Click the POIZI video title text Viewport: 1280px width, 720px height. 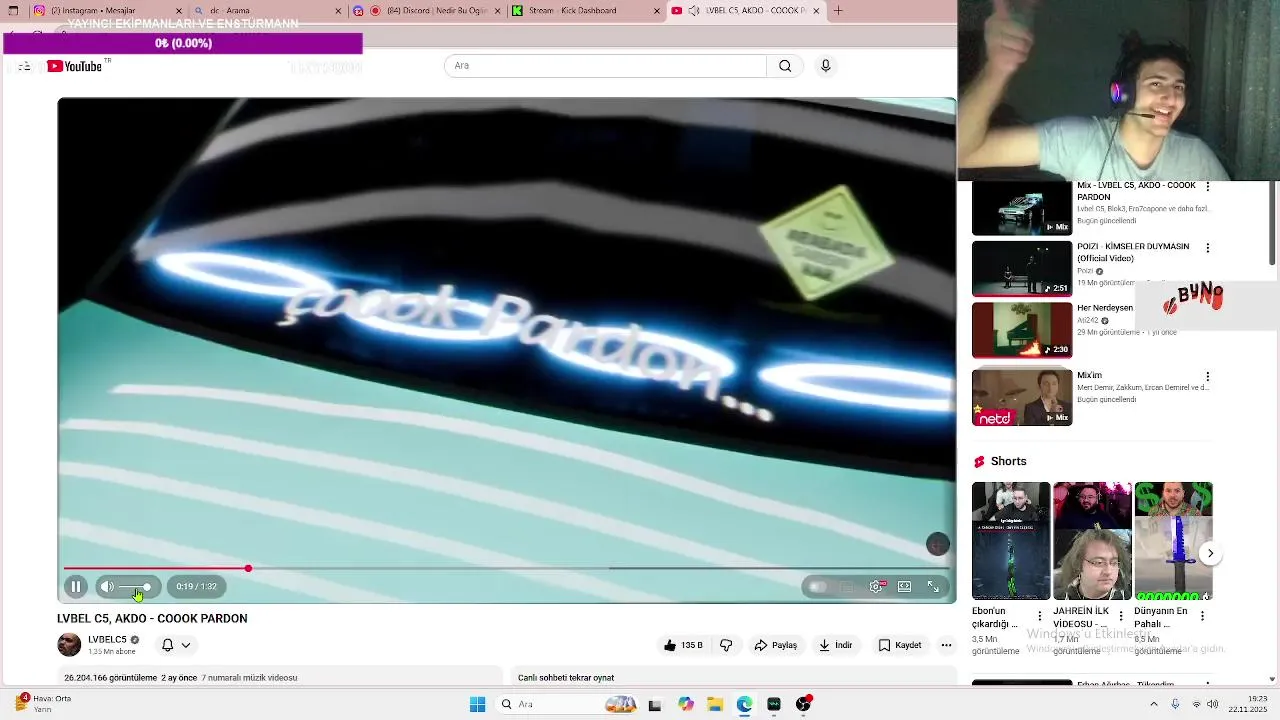click(x=1133, y=252)
